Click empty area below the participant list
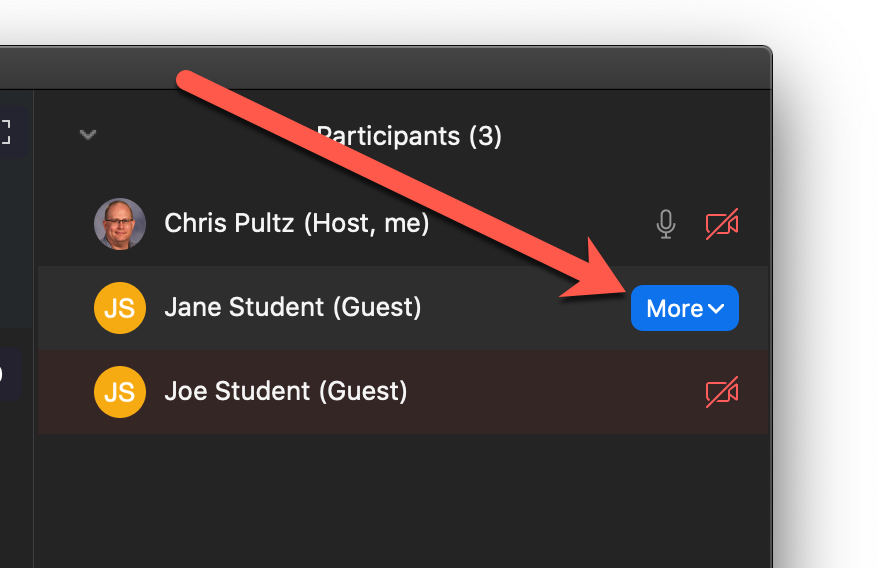Viewport: 884px width, 568px height. tap(403, 501)
